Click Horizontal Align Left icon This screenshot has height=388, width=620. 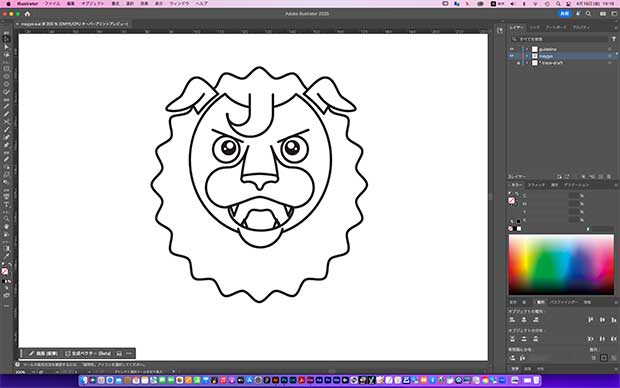512,320
